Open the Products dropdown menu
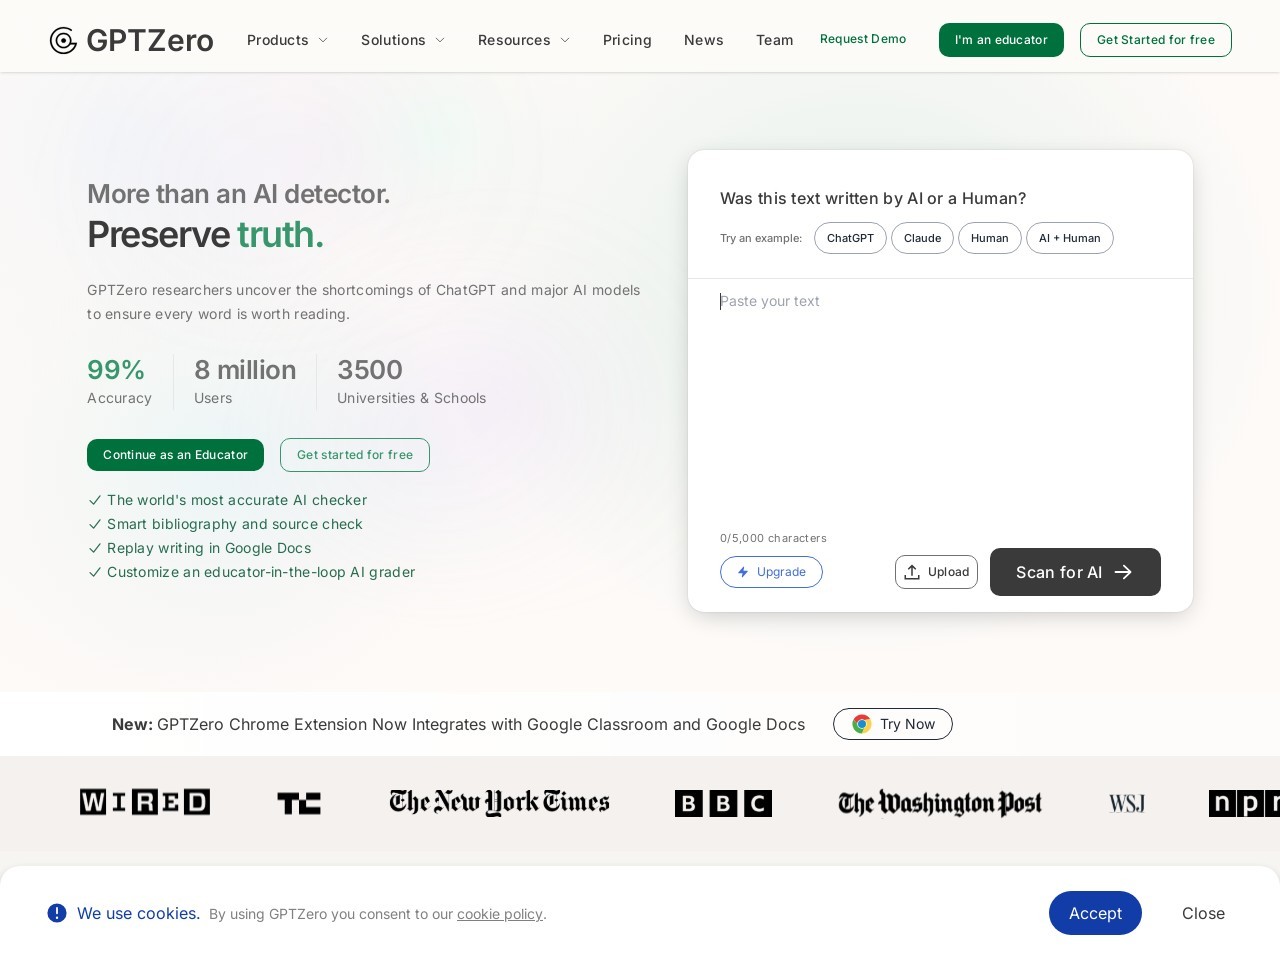Viewport: 1280px width, 960px height. tap(287, 40)
